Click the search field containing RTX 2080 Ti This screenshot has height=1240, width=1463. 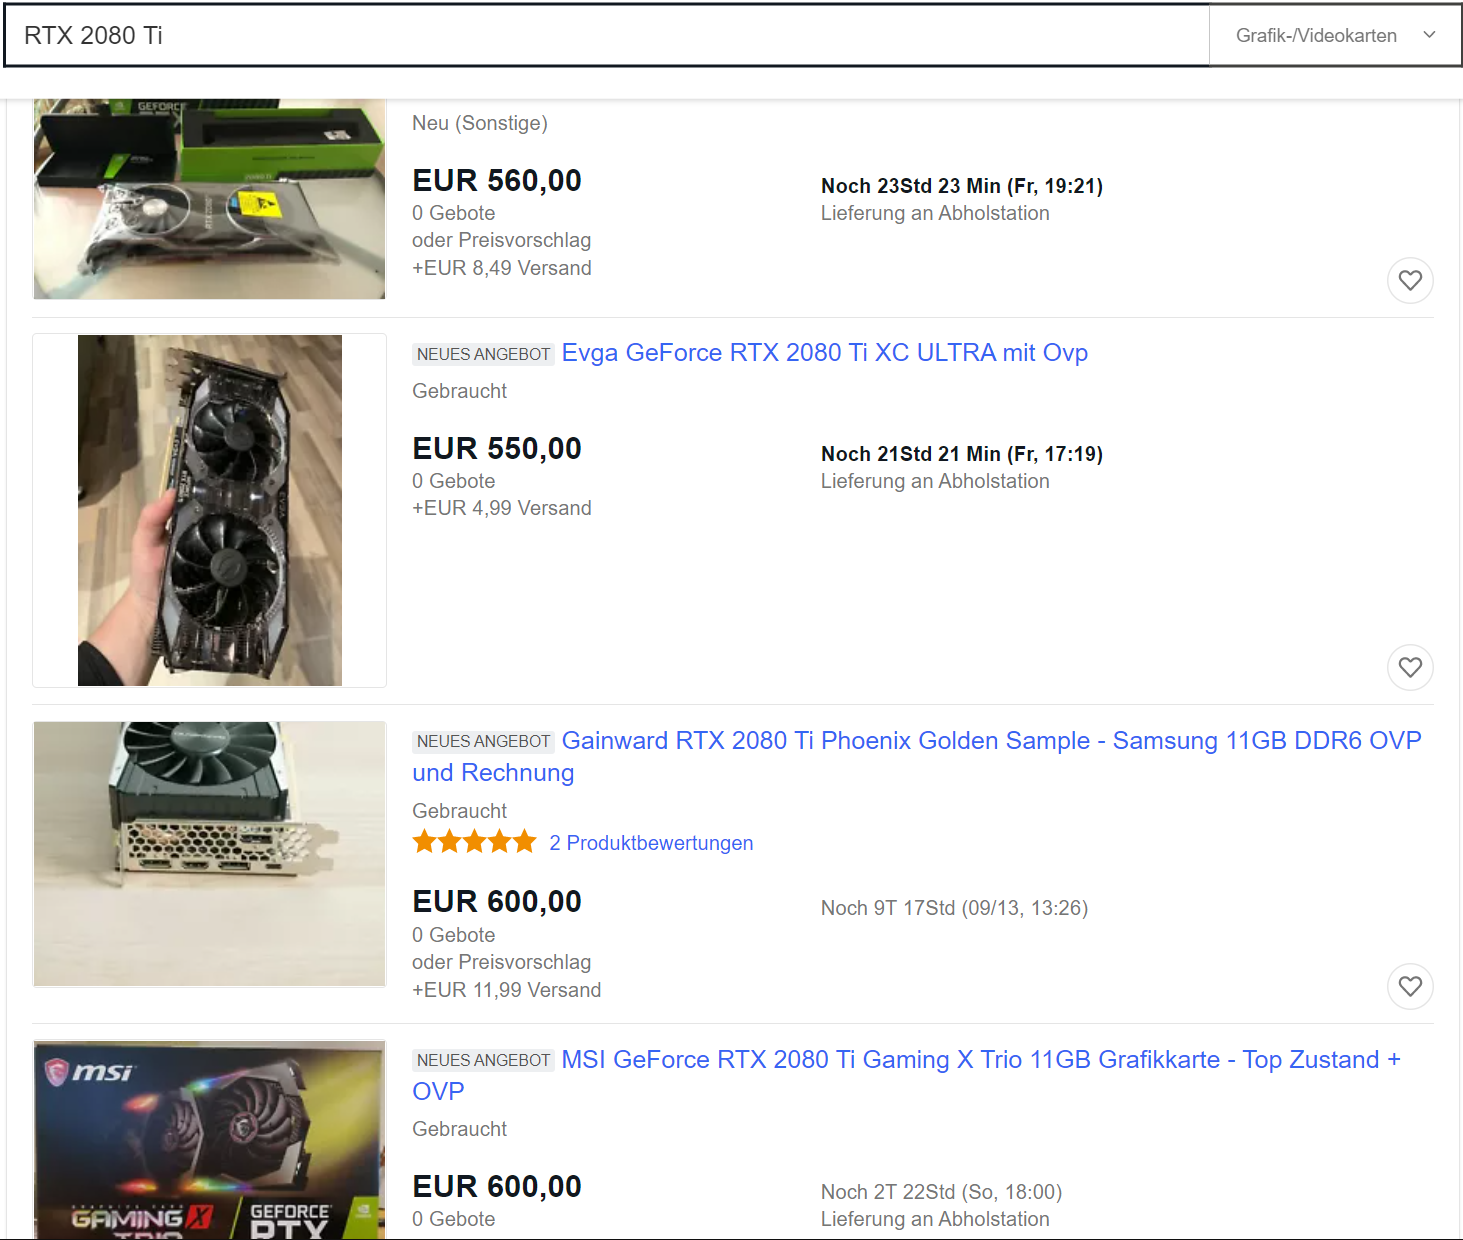(607, 36)
